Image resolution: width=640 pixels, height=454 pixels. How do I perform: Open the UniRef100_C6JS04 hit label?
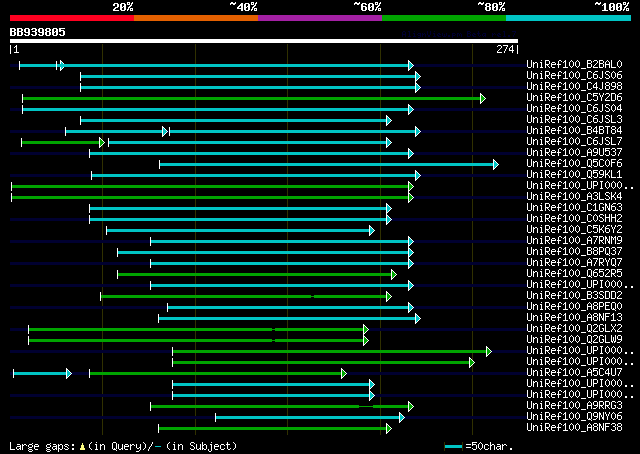click(574, 109)
